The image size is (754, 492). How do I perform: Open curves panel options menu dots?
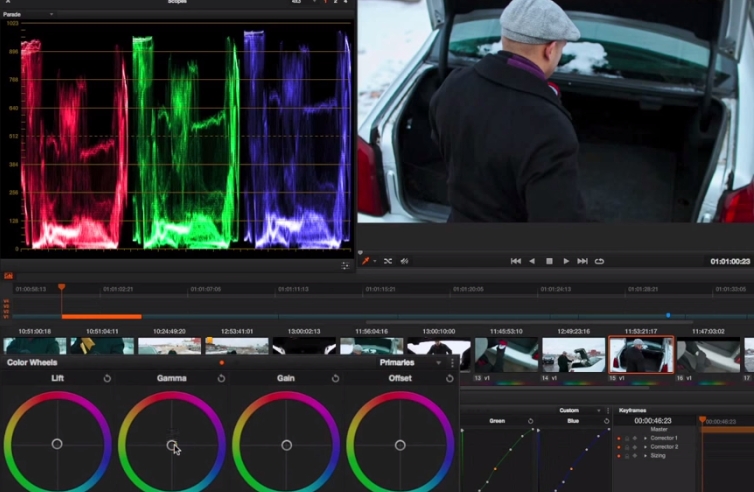click(608, 410)
